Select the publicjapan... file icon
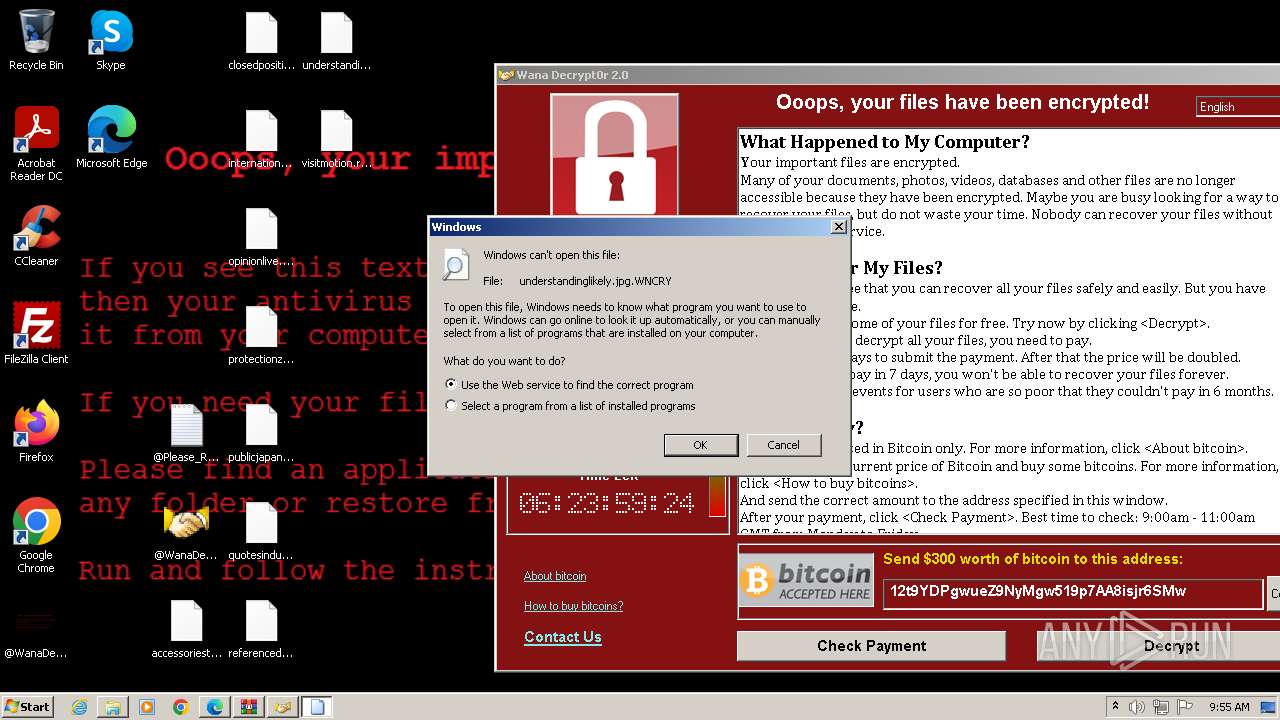 pos(261,432)
